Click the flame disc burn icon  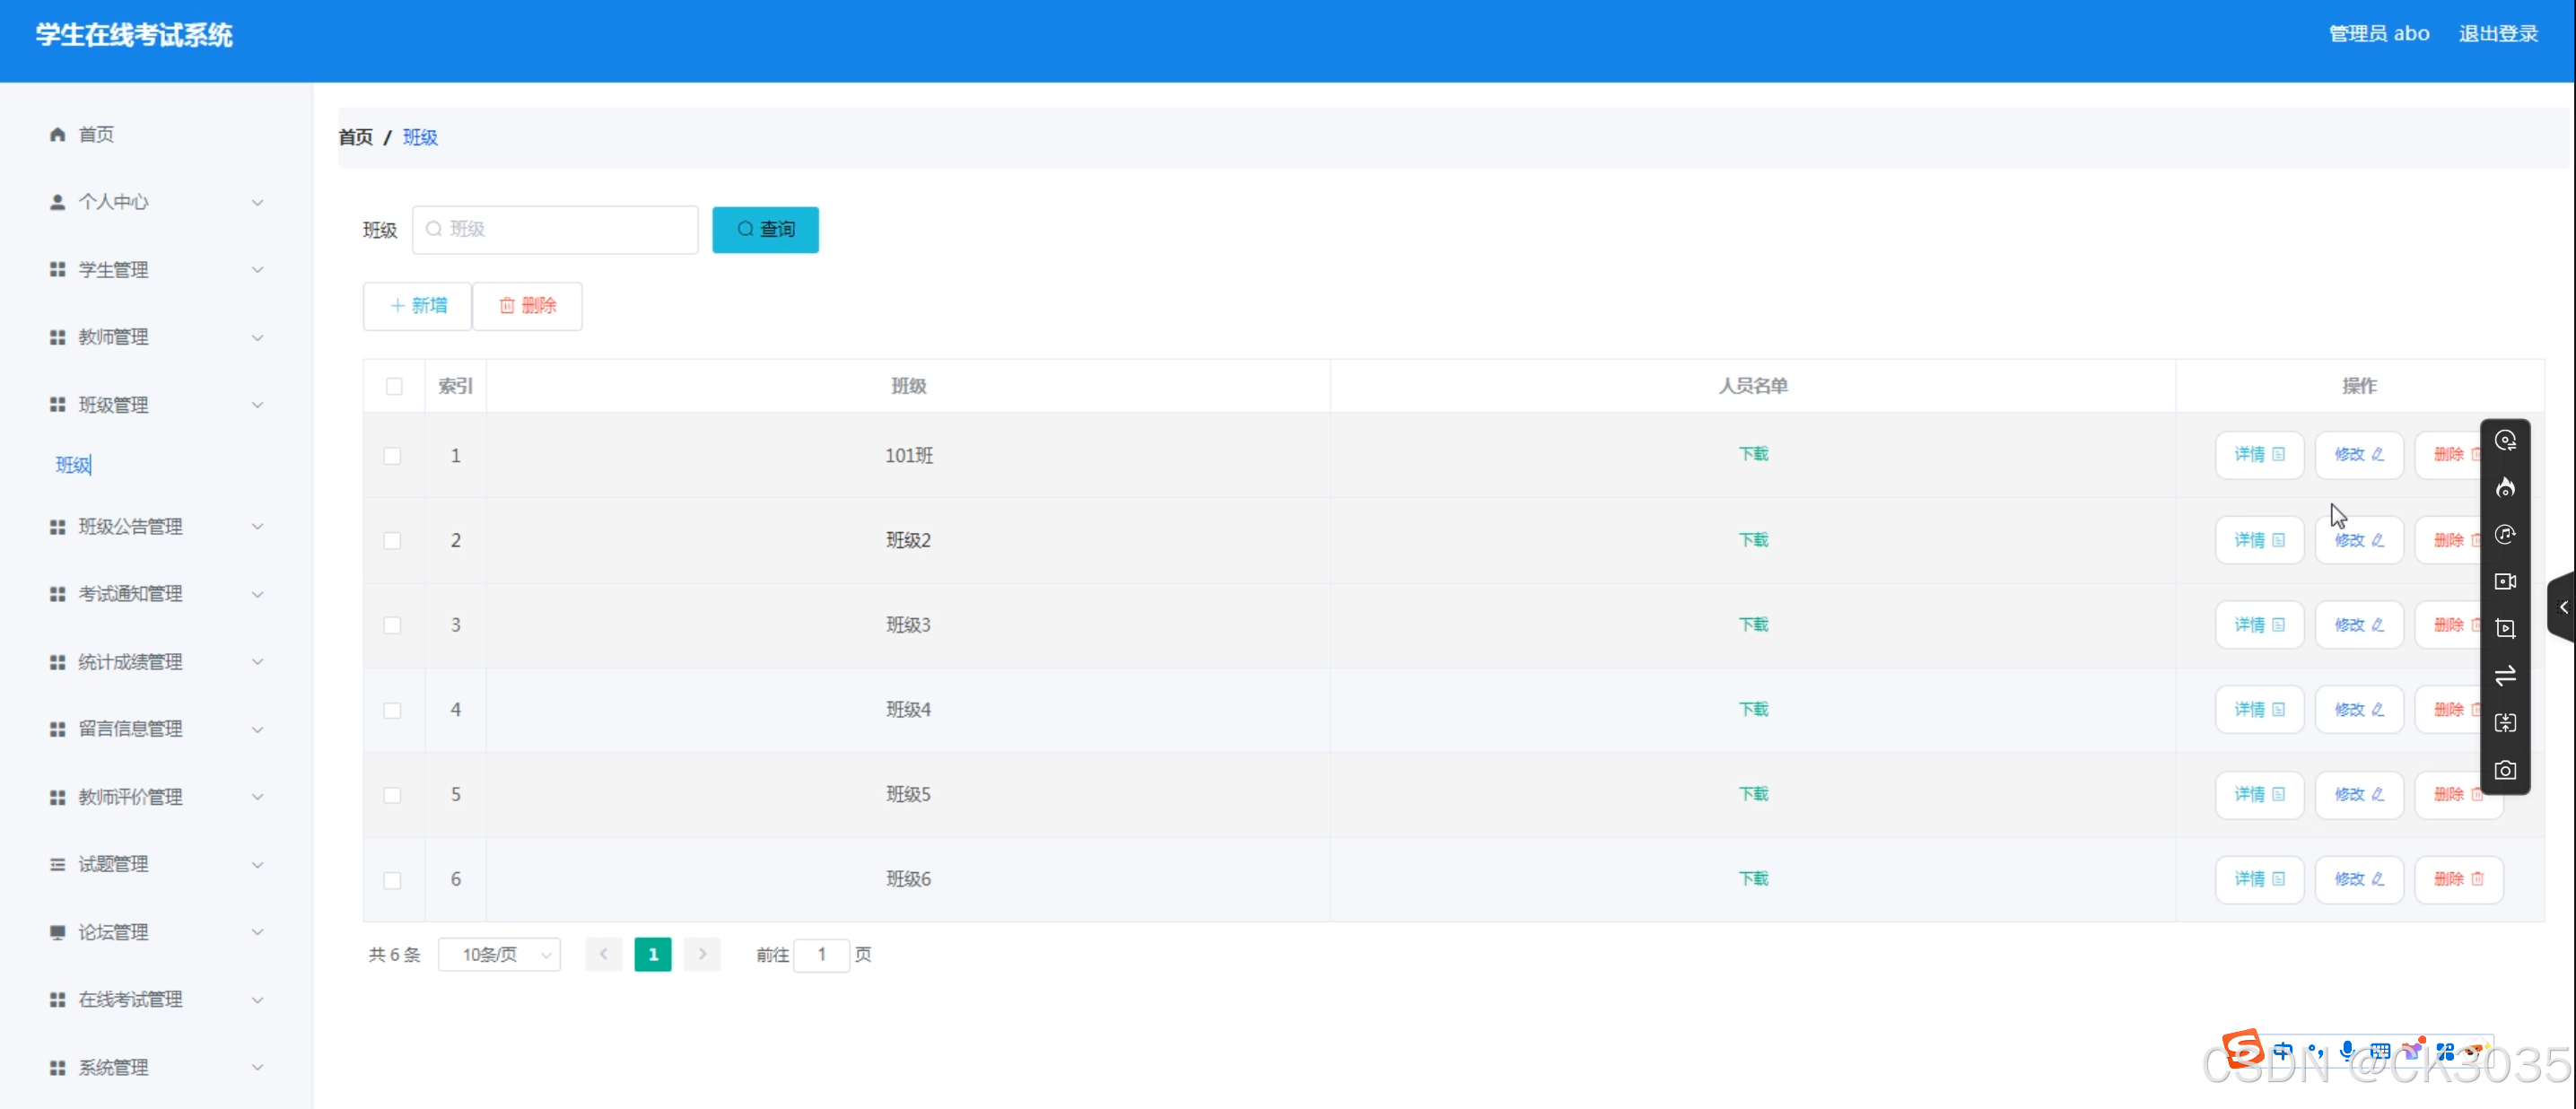(x=2504, y=487)
